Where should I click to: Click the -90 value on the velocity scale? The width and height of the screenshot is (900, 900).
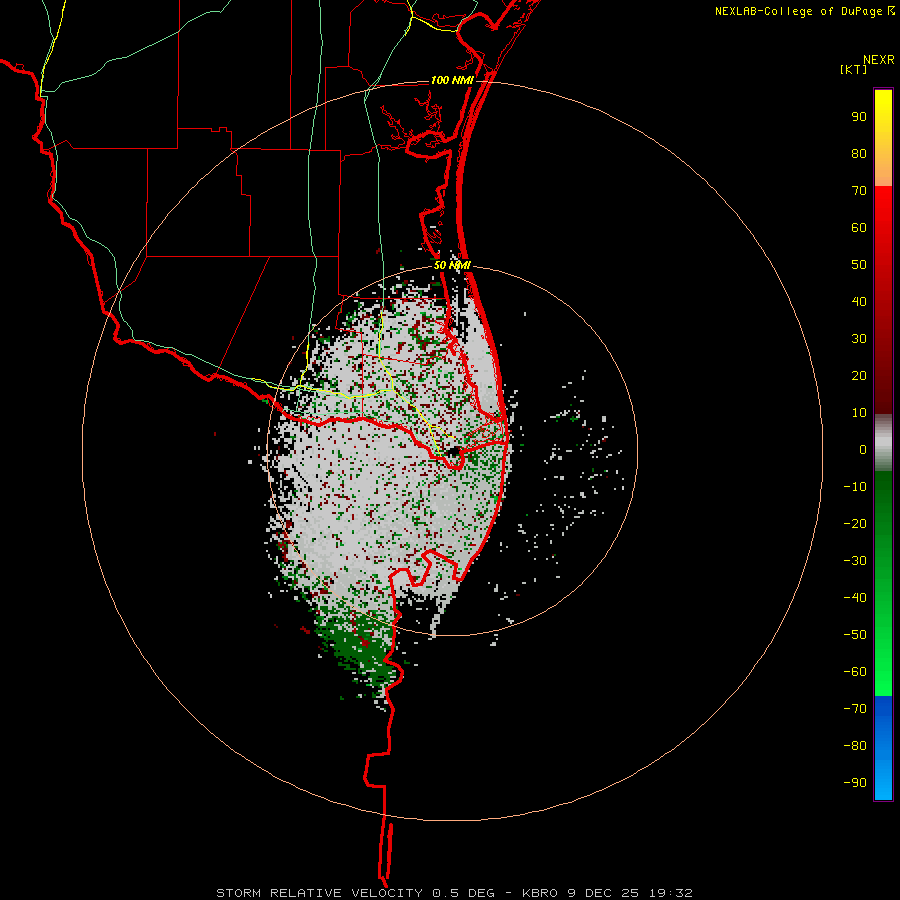pos(855,783)
